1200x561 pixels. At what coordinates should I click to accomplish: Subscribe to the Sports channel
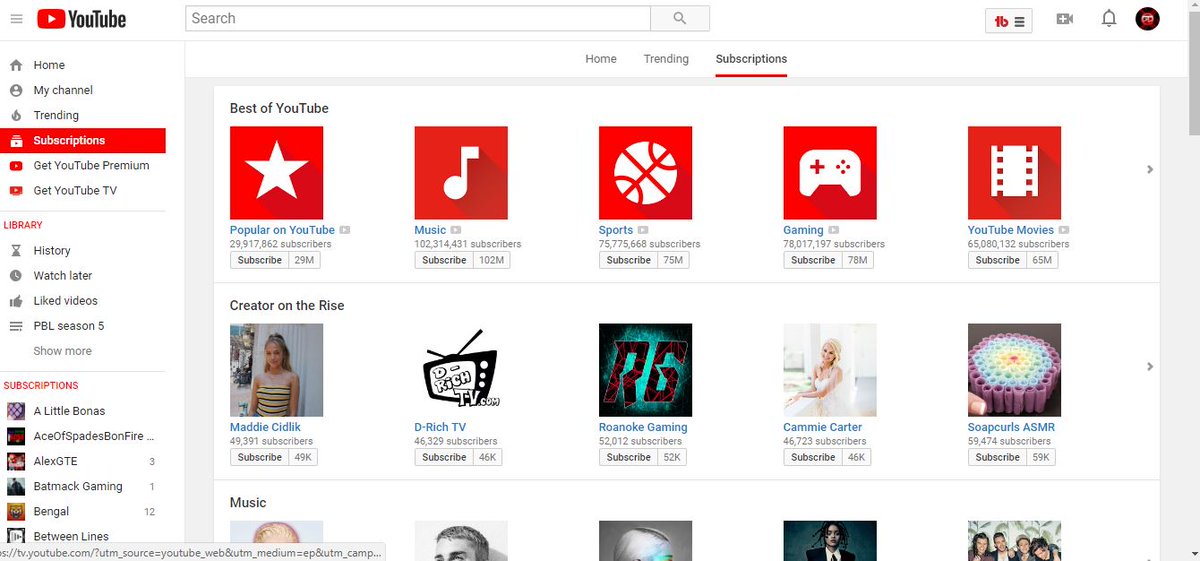pos(629,260)
